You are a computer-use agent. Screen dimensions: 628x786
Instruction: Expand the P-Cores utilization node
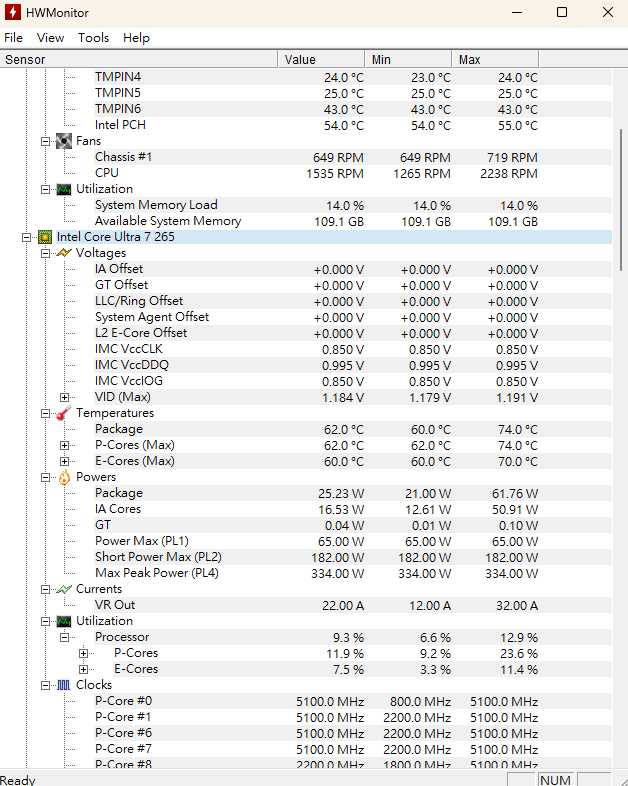coord(83,653)
